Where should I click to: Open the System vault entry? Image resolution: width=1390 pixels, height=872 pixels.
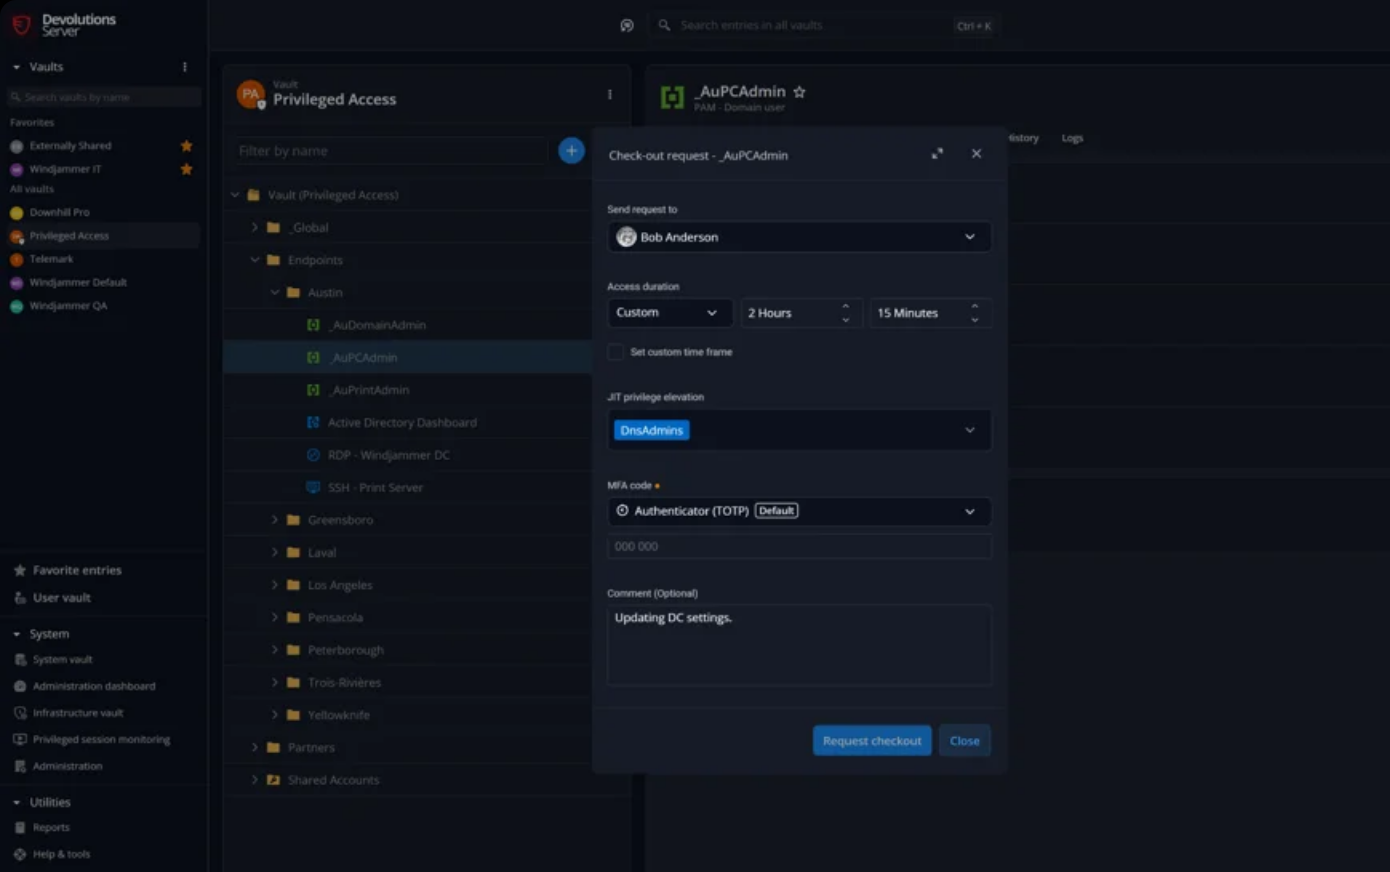(54, 660)
